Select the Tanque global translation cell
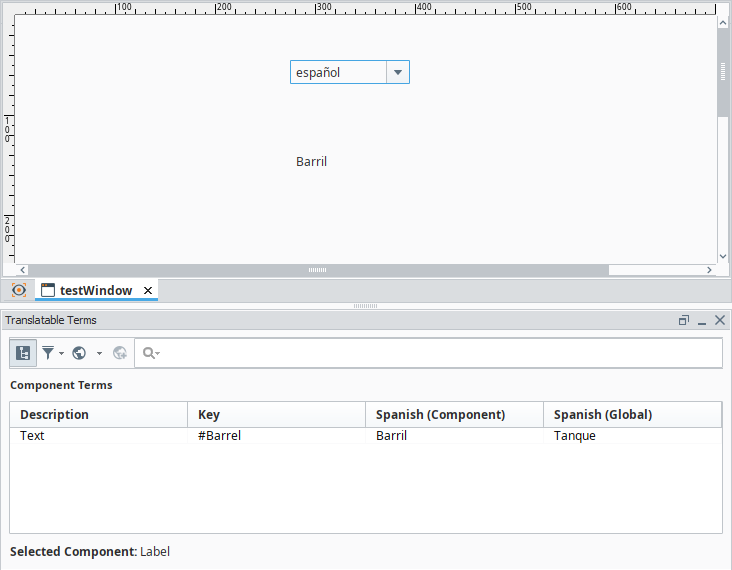The image size is (732, 570). point(575,436)
